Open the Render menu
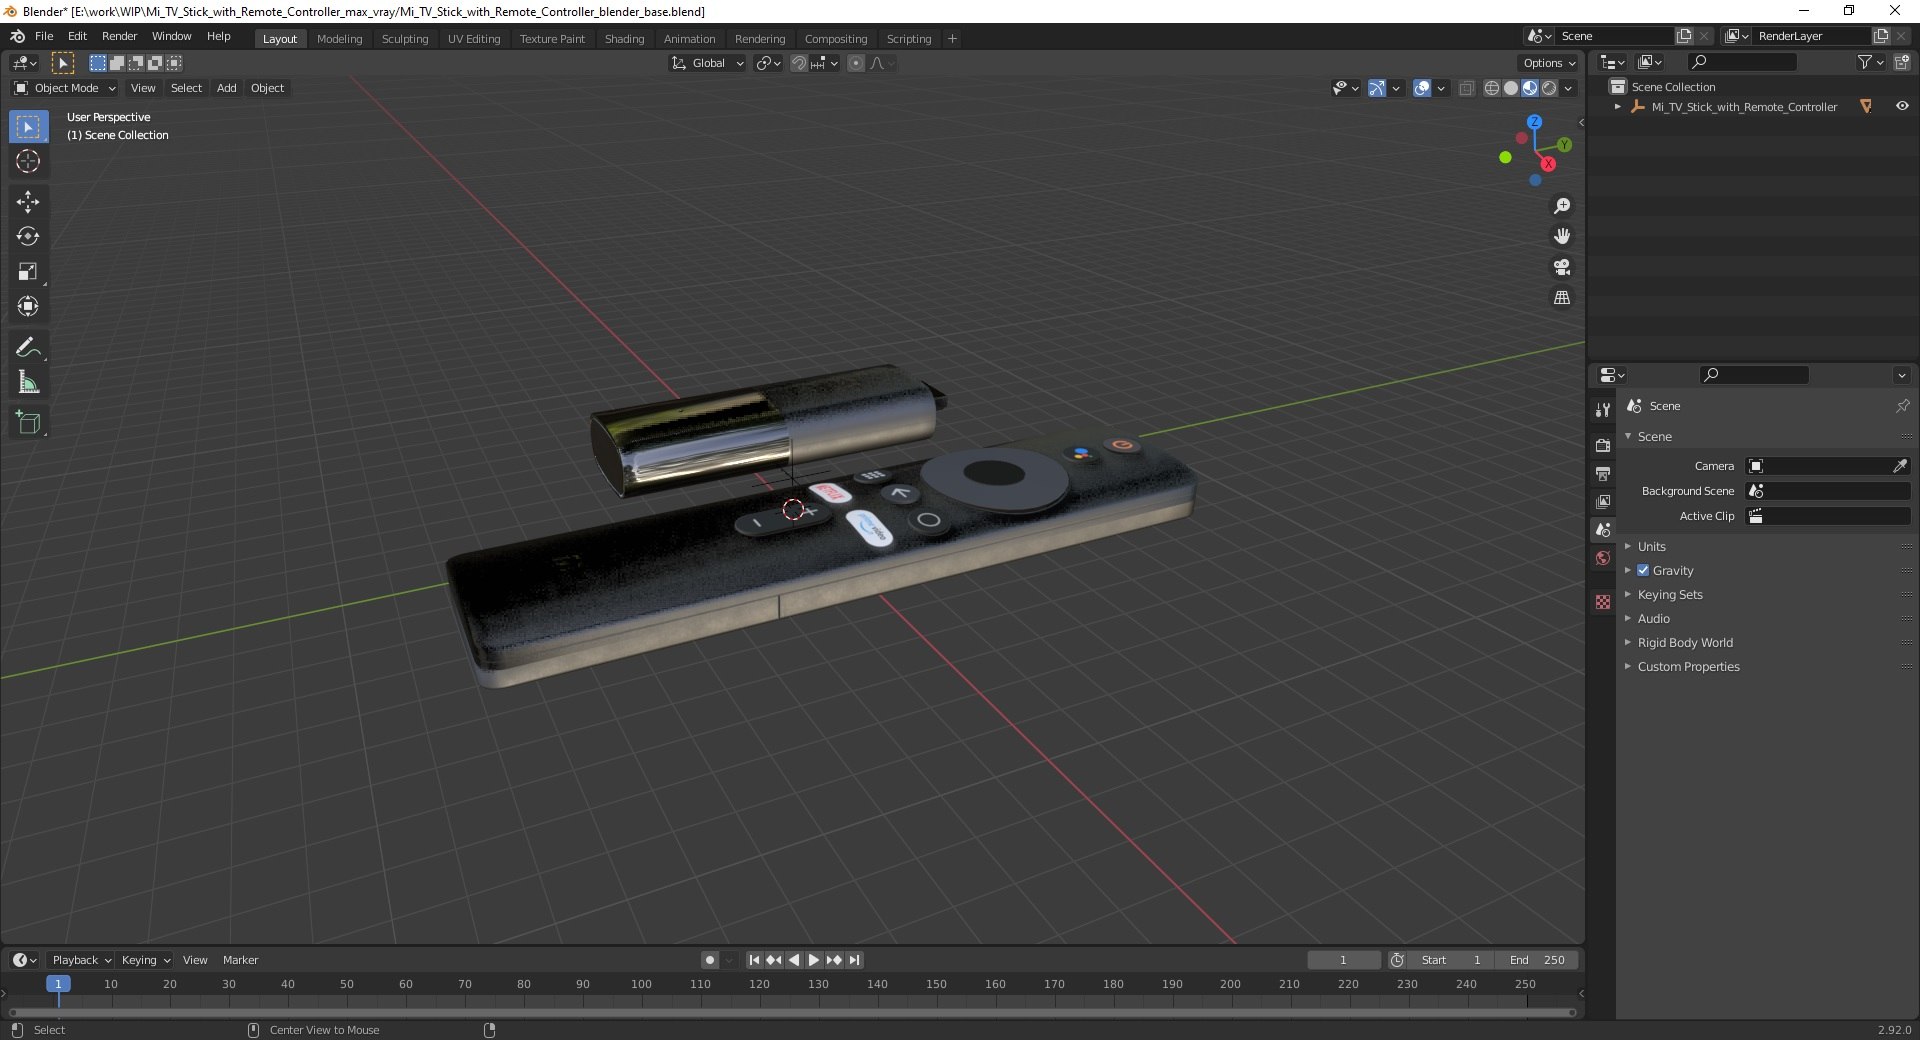Viewport: 1920px width, 1040px height. coord(119,36)
